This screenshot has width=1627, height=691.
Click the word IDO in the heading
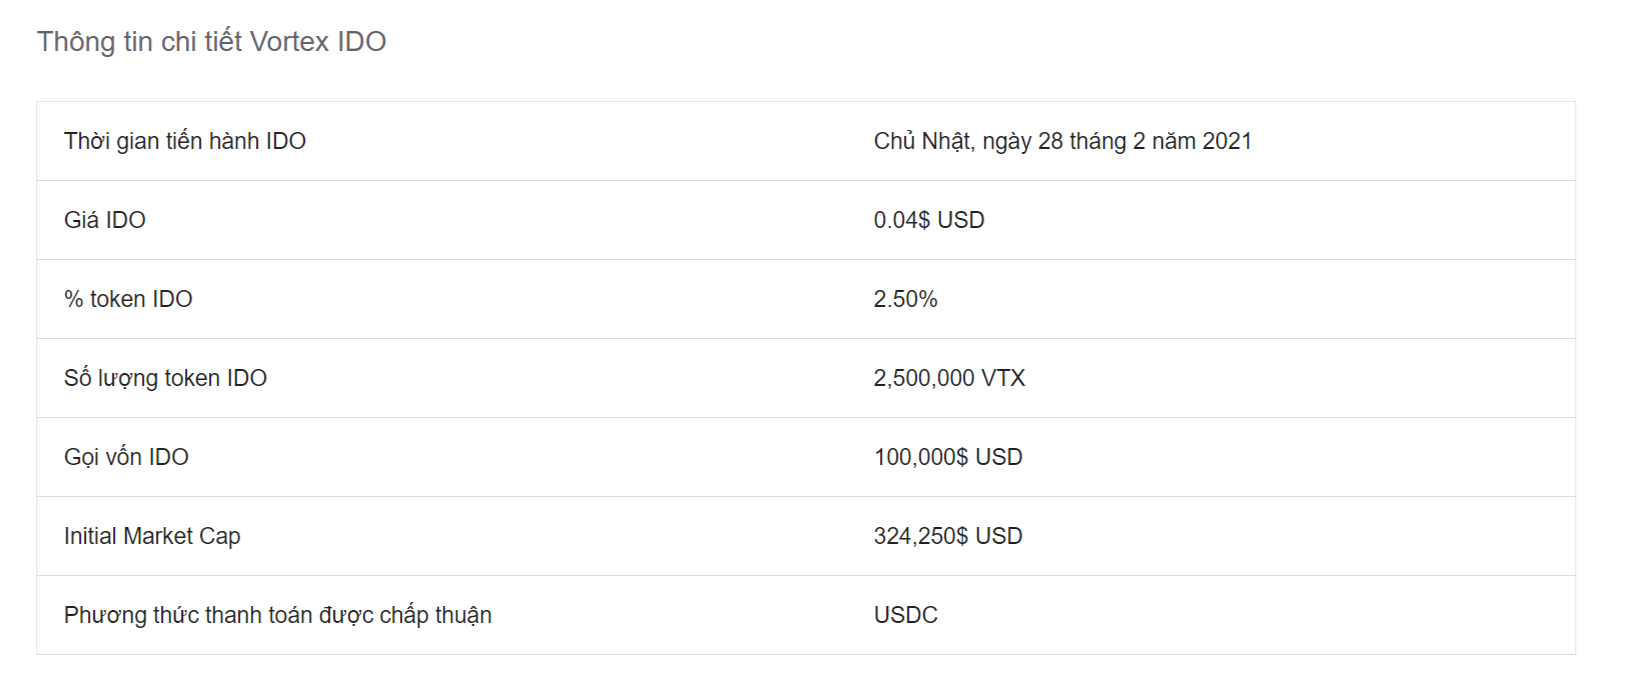(361, 41)
